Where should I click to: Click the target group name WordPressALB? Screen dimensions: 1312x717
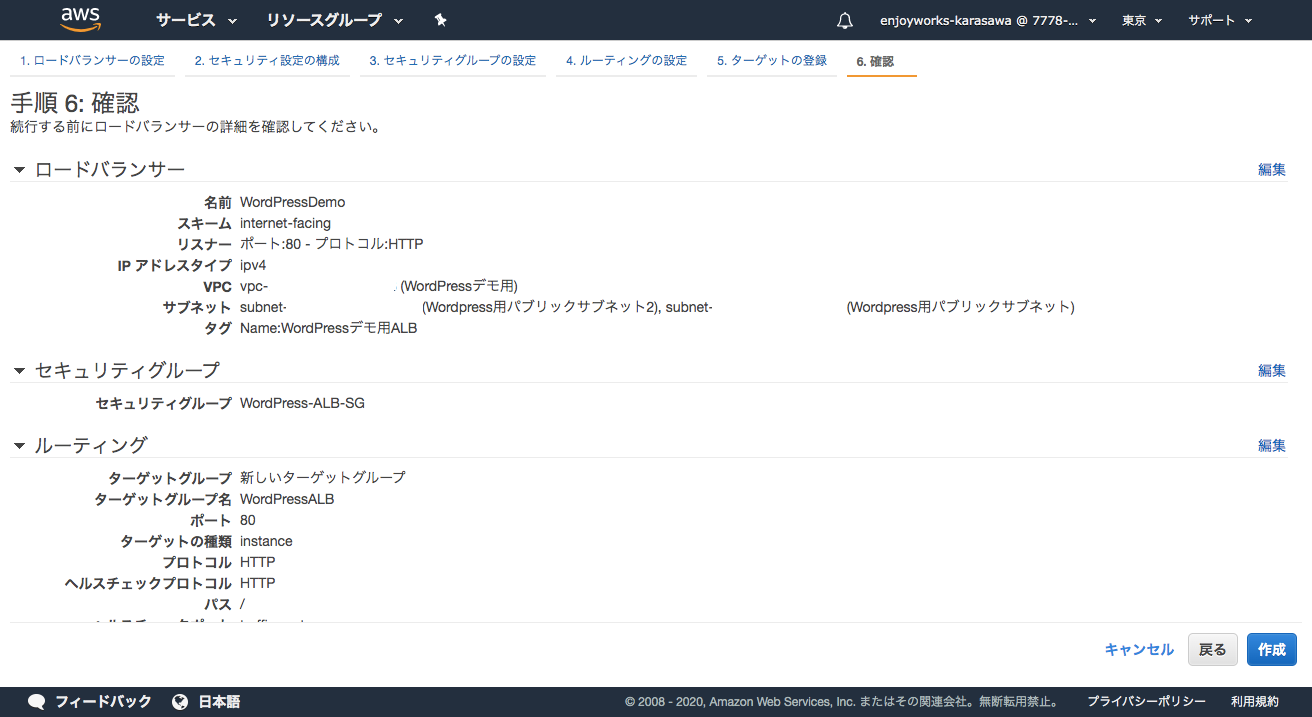tap(287, 499)
